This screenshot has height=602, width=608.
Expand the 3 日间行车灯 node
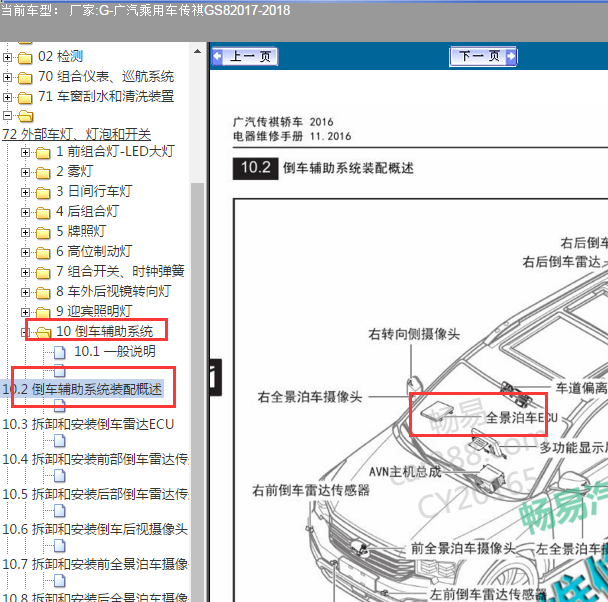25,193
